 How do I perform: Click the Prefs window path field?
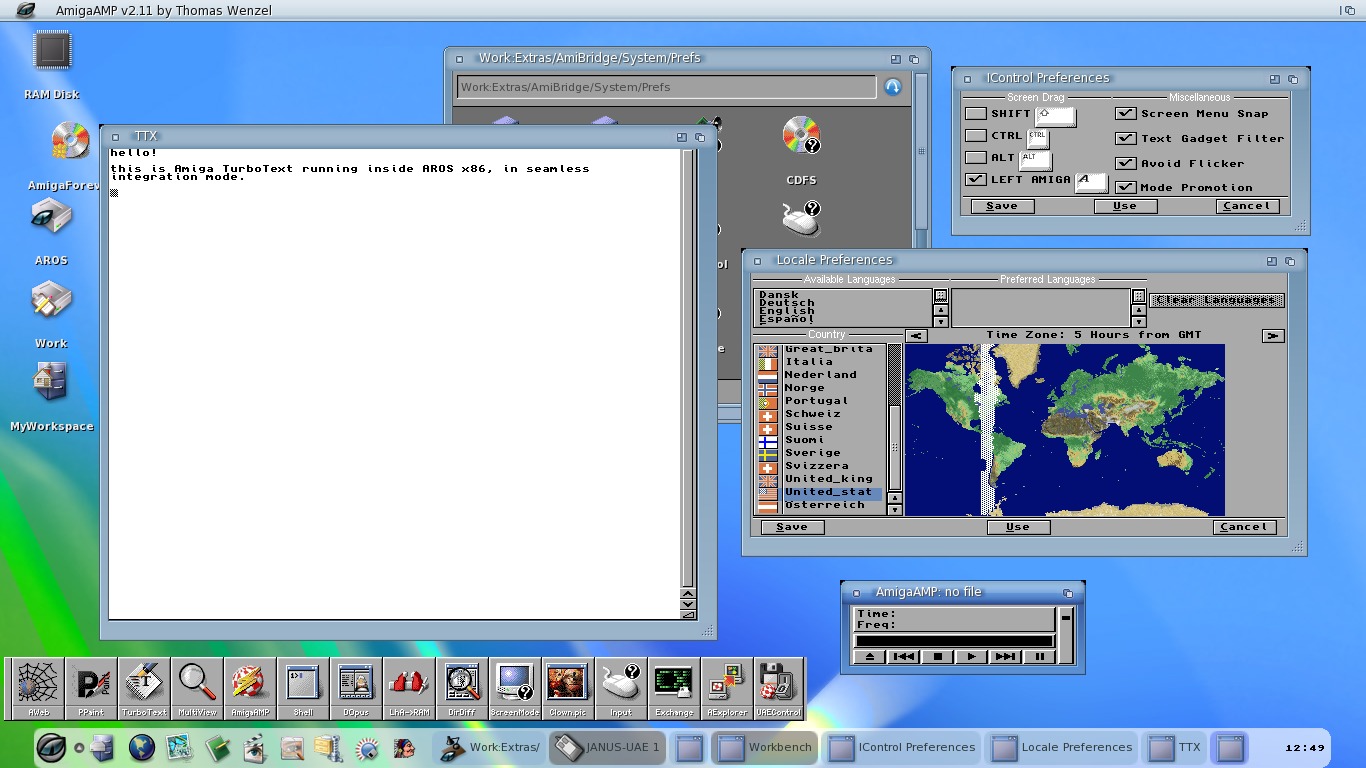point(666,87)
